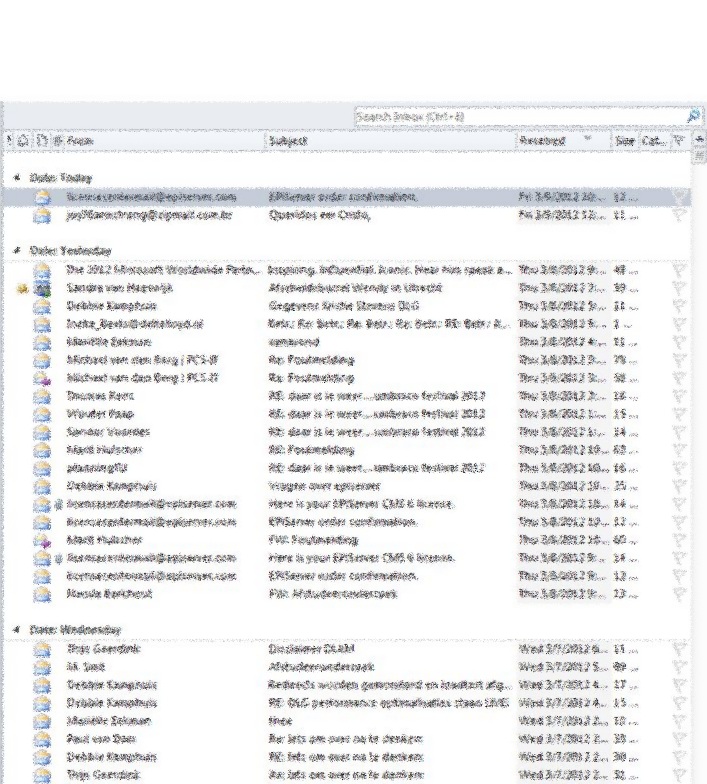This screenshot has width=707, height=784.
Task: Toggle the flag on Paul van Dam's message
Action: coord(680,738)
